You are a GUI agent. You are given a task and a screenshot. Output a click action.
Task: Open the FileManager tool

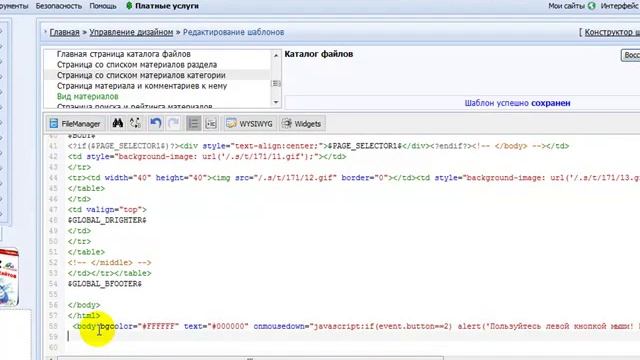[x=75, y=123]
